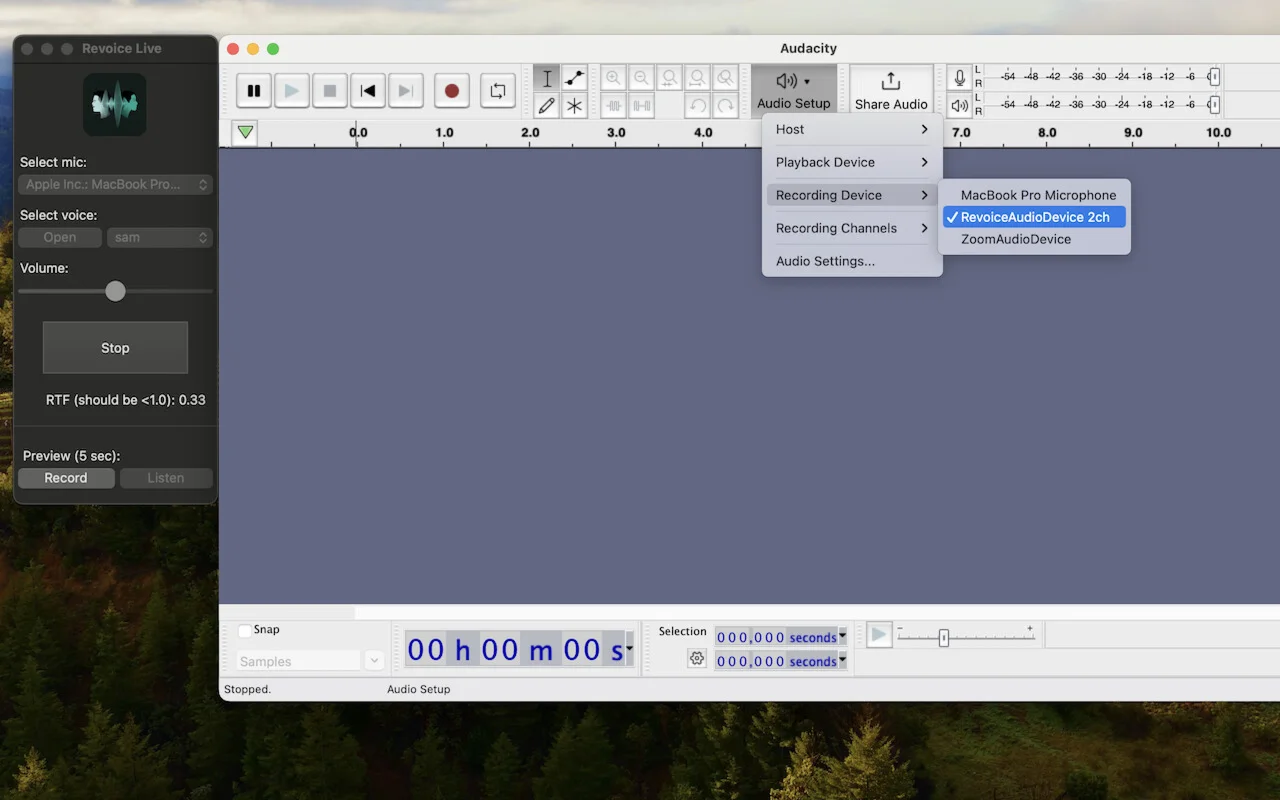The image size is (1280, 800).
Task: Select MacBook Pro Microphone recording device
Action: (x=1037, y=195)
